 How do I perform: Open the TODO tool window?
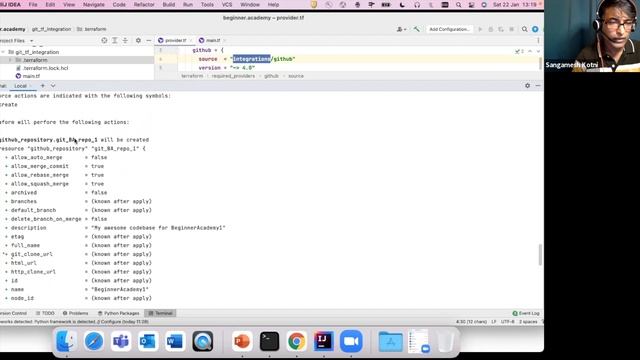pos(45,313)
